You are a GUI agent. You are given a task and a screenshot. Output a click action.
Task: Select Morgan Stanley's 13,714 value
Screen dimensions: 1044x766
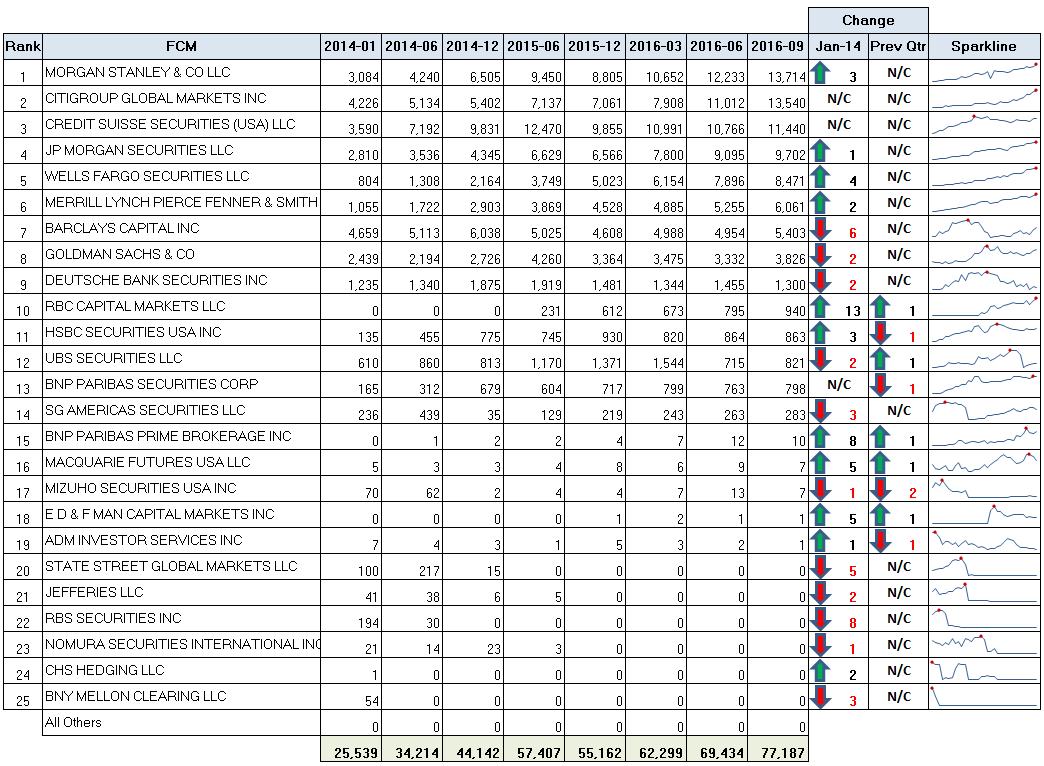click(x=778, y=73)
